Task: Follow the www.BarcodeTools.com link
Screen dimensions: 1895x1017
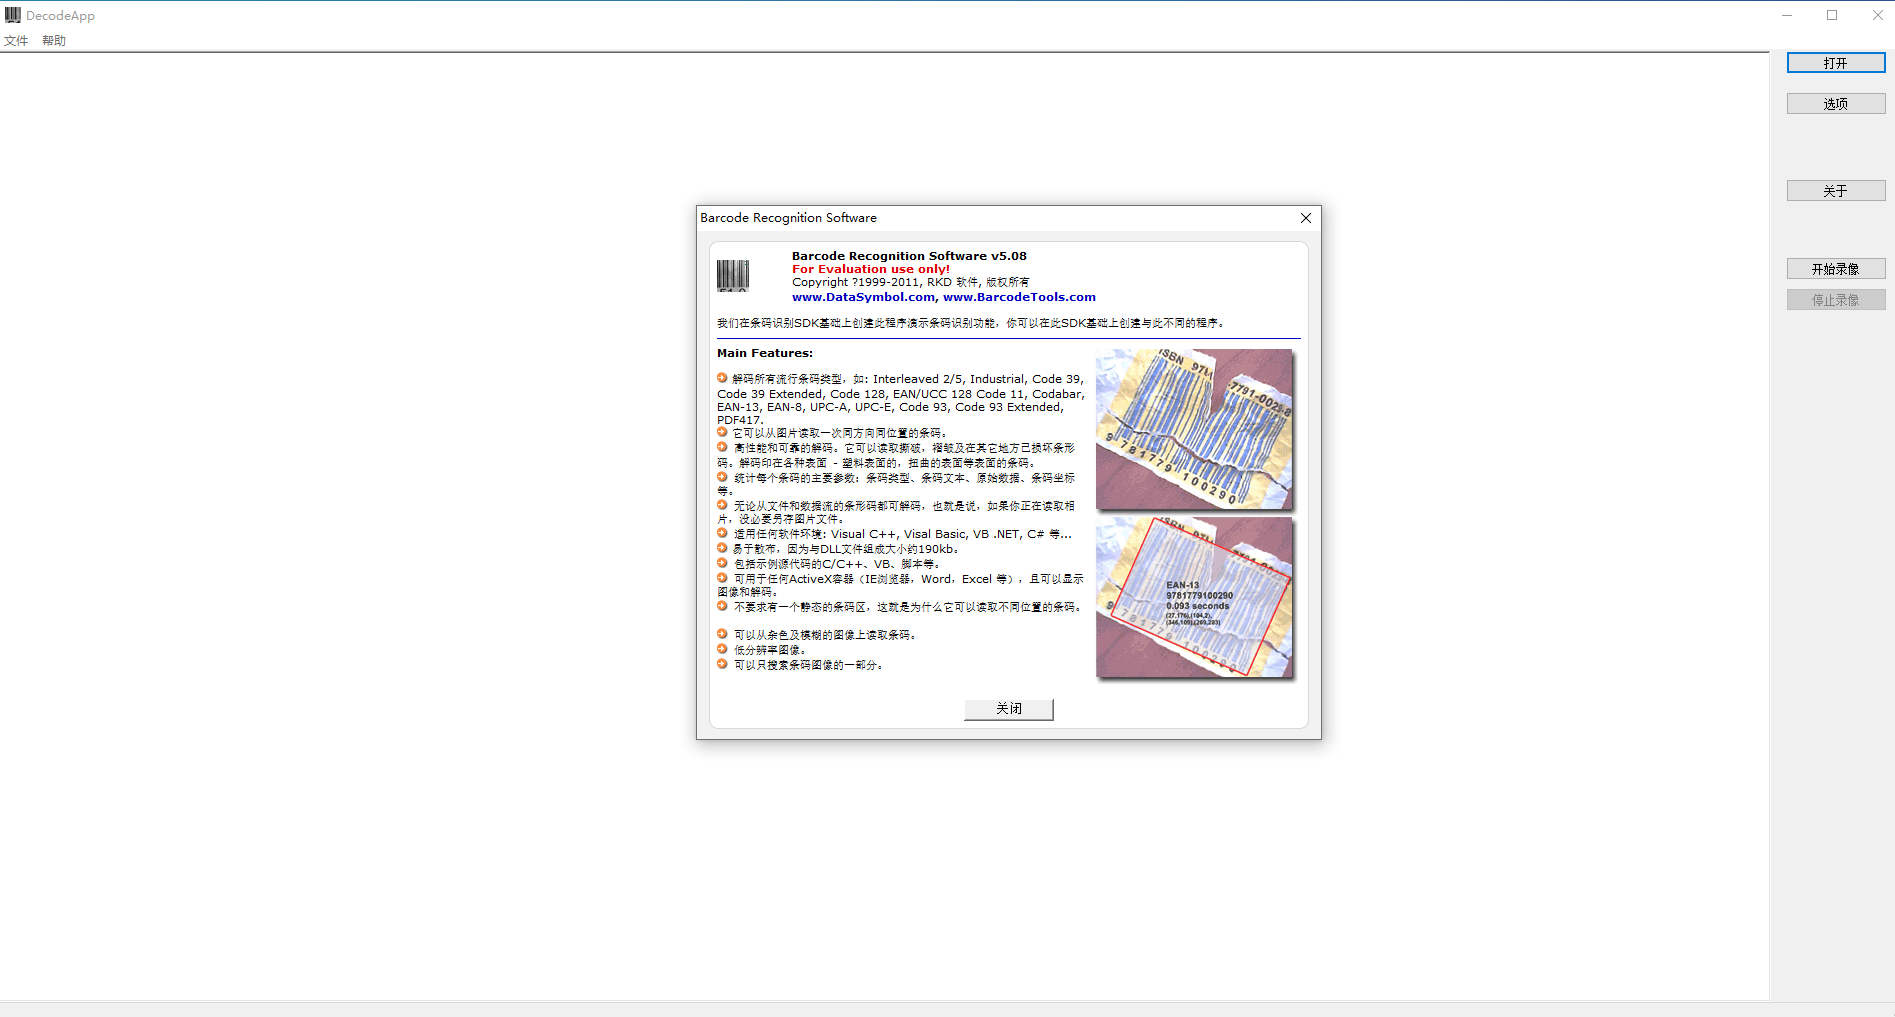Action: point(1019,297)
